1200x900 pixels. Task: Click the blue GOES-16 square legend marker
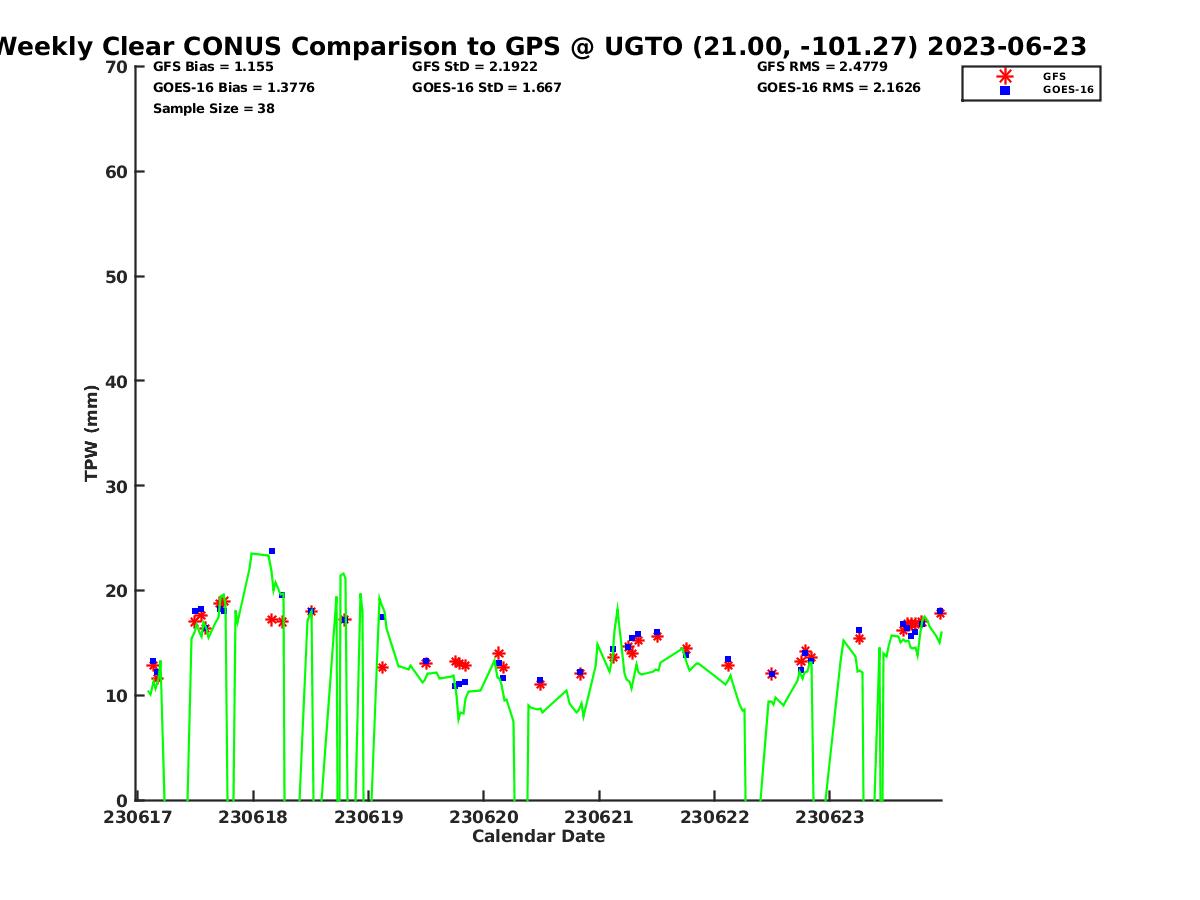coord(1005,90)
